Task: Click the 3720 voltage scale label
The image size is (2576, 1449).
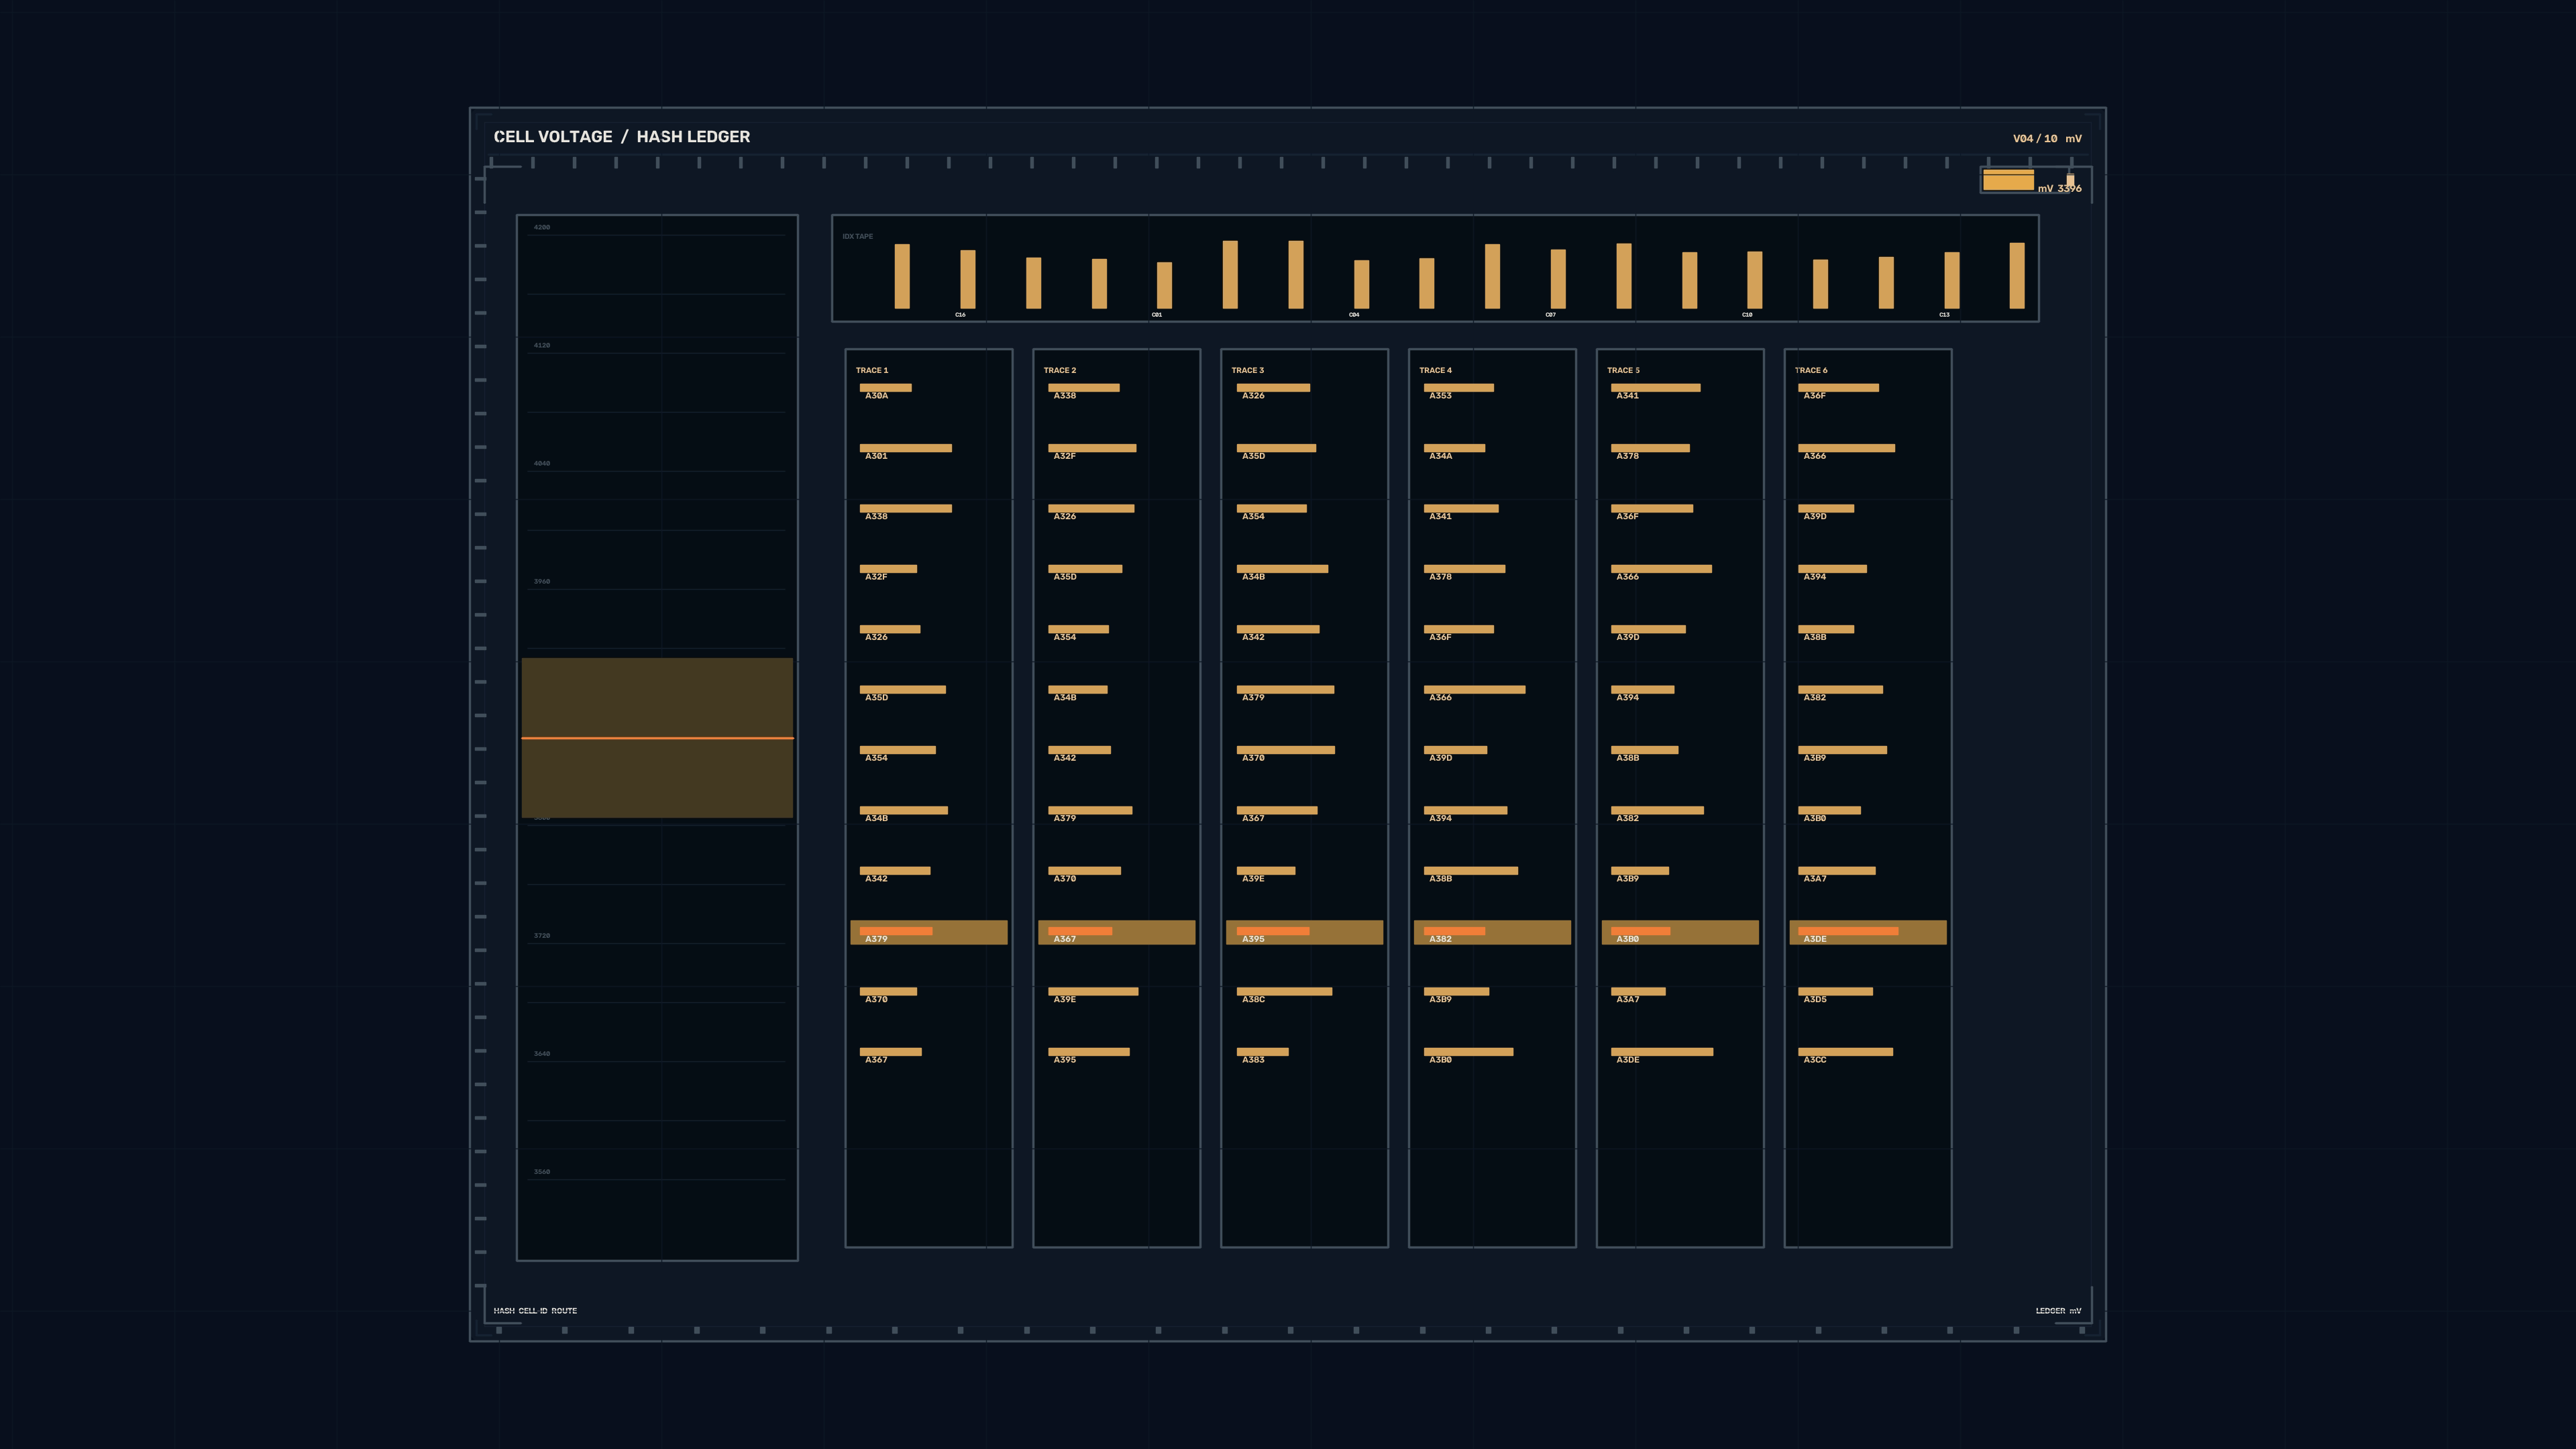Action: click(541, 935)
